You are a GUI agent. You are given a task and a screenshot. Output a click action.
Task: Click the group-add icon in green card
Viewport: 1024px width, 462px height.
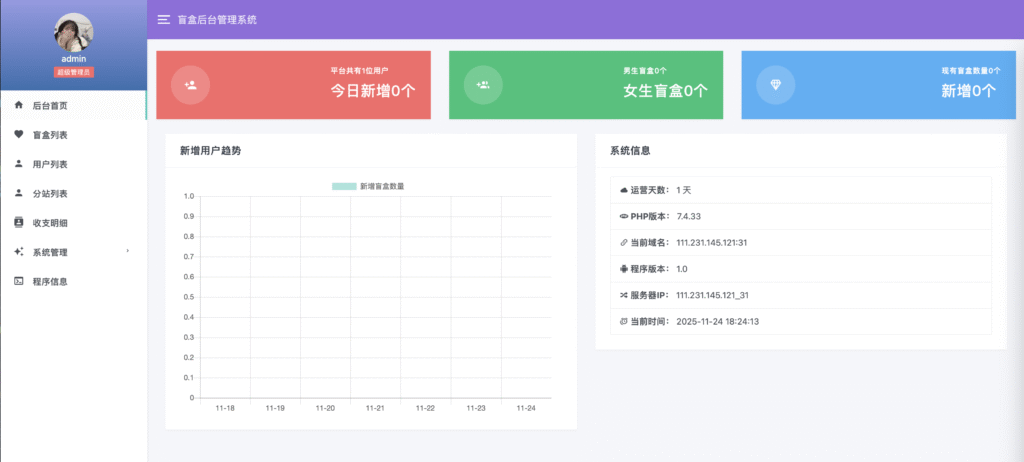[483, 84]
